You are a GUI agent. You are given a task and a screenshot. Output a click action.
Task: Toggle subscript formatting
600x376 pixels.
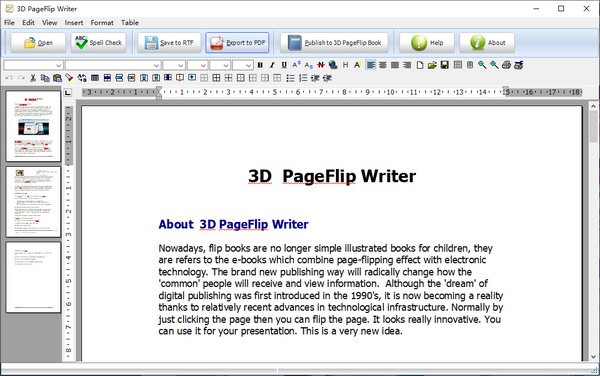[308, 65]
